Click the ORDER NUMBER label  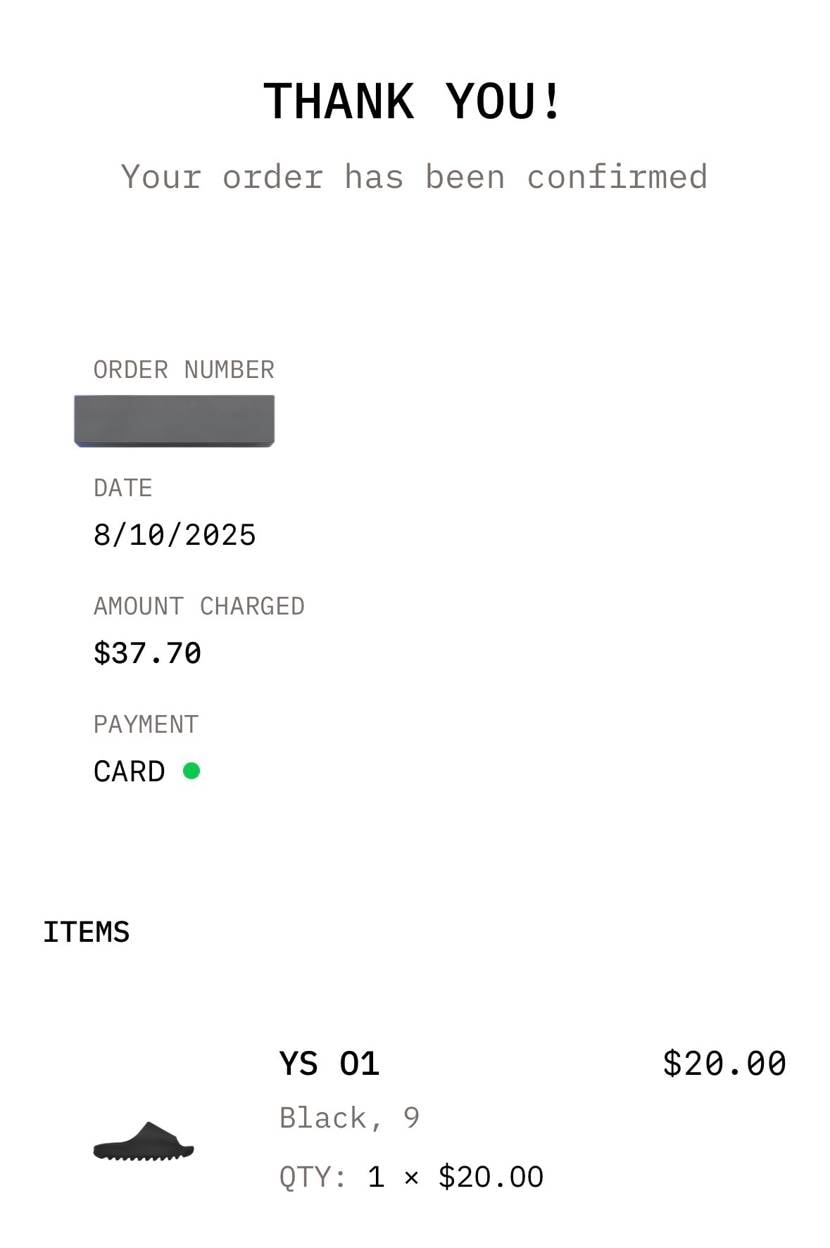tap(183, 370)
